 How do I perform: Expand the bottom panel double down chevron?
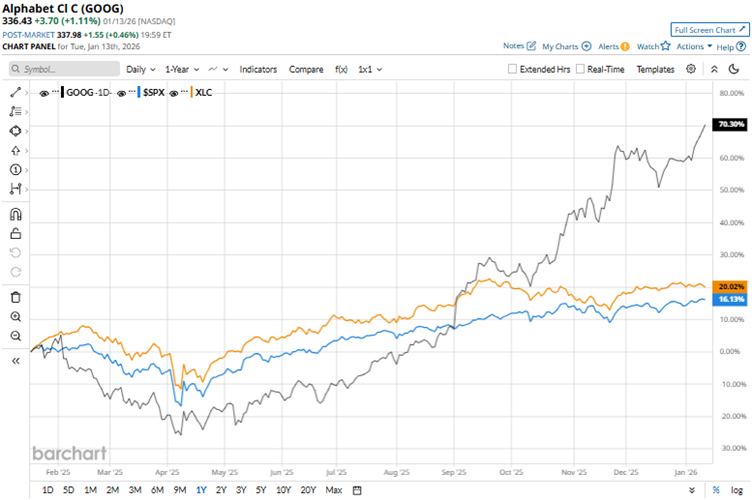click(692, 490)
